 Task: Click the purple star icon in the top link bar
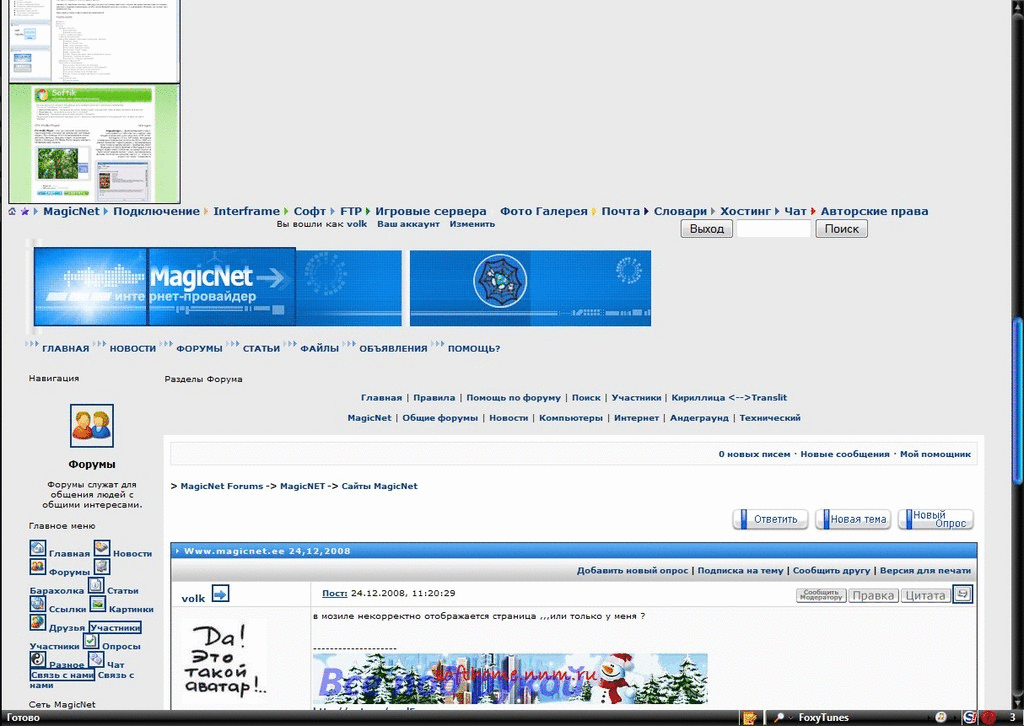click(x=25, y=212)
